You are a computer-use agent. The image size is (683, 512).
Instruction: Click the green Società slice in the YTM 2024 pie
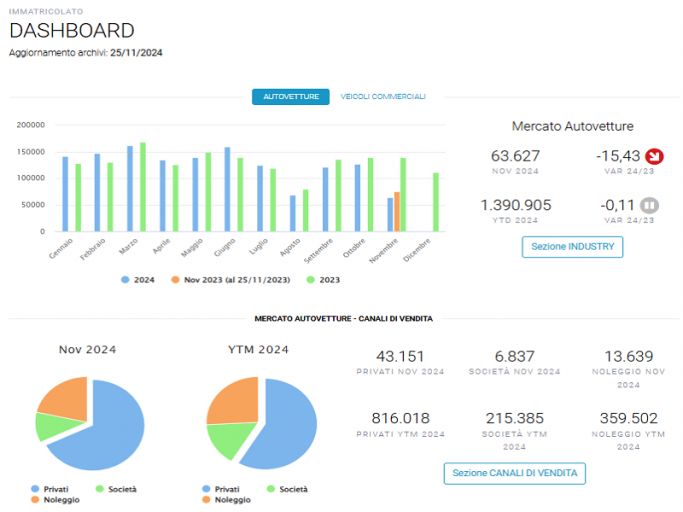click(x=229, y=438)
